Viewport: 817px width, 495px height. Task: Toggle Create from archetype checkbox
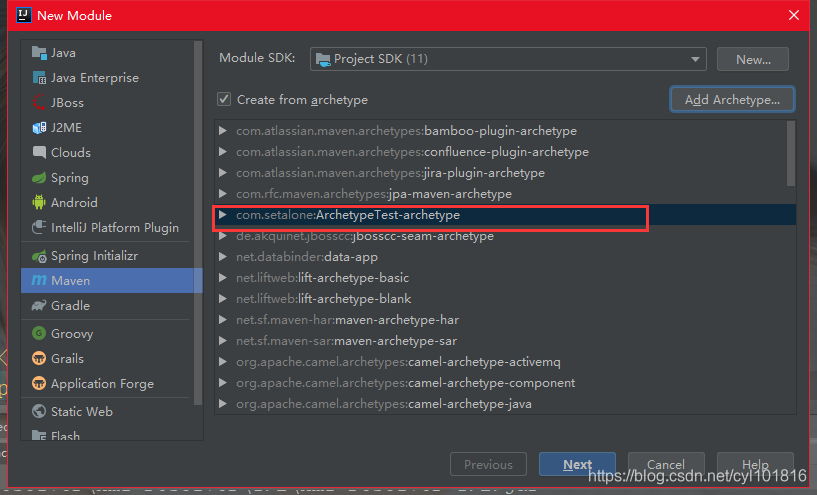pos(224,99)
